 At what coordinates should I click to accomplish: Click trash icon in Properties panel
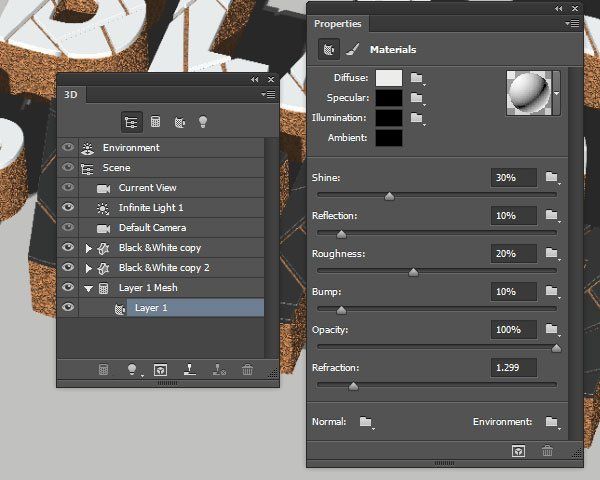(547, 451)
